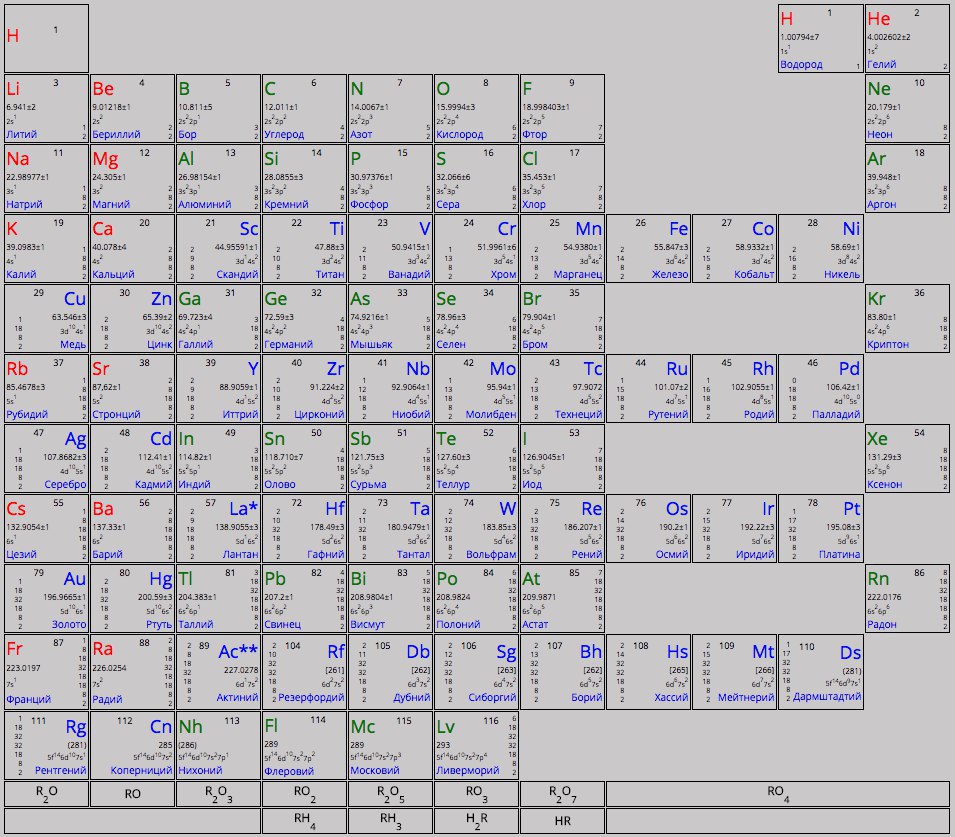Image resolution: width=955 pixels, height=837 pixels.
Task: Open the Водород link under H
Action: 801,65
